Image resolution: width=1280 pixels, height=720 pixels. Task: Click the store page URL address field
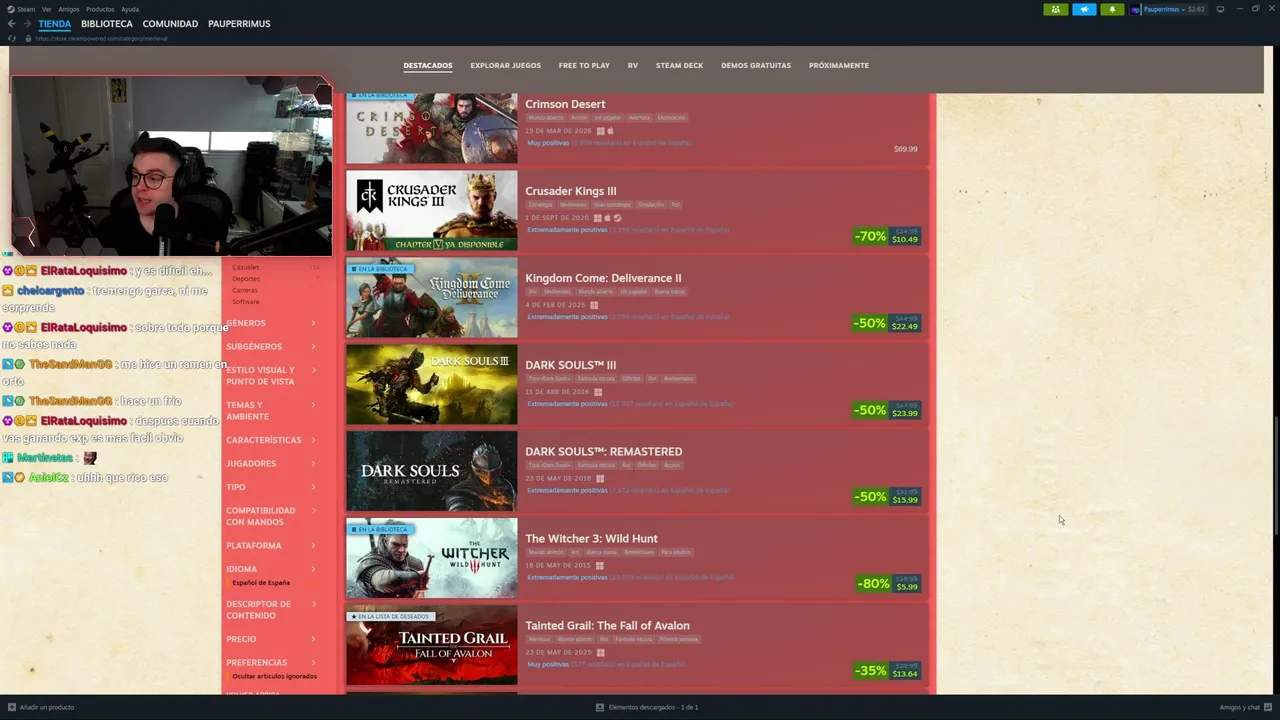[101, 38]
